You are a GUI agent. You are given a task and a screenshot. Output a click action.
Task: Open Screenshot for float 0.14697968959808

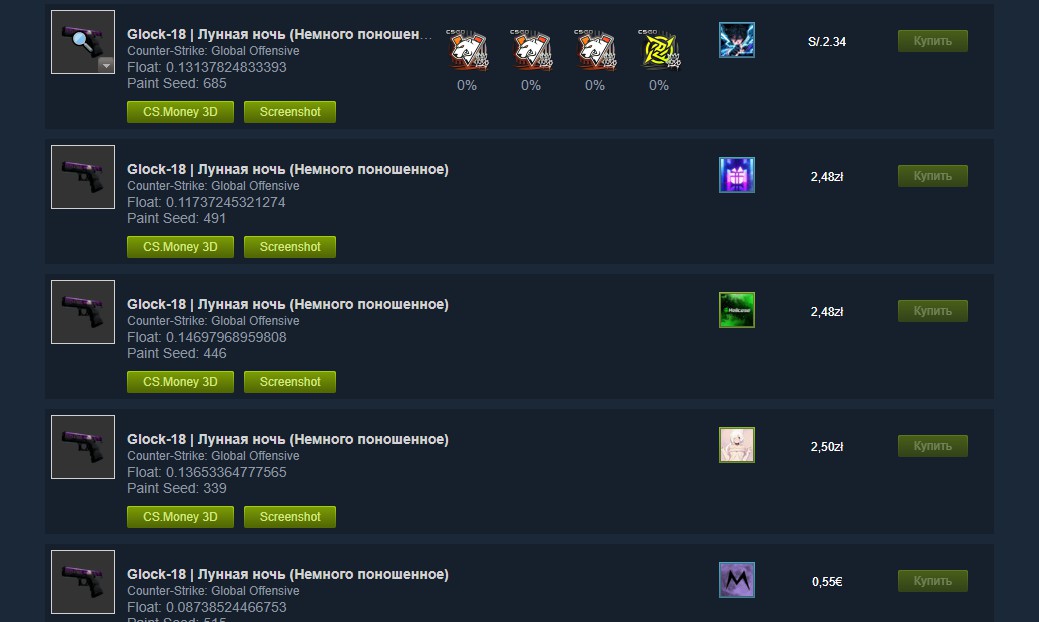pyautogui.click(x=290, y=382)
